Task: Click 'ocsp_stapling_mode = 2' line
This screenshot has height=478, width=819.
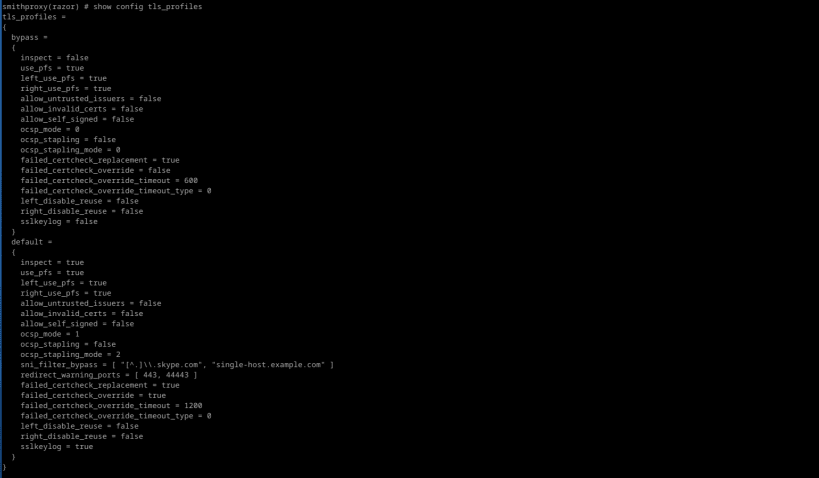Action: pos(71,354)
